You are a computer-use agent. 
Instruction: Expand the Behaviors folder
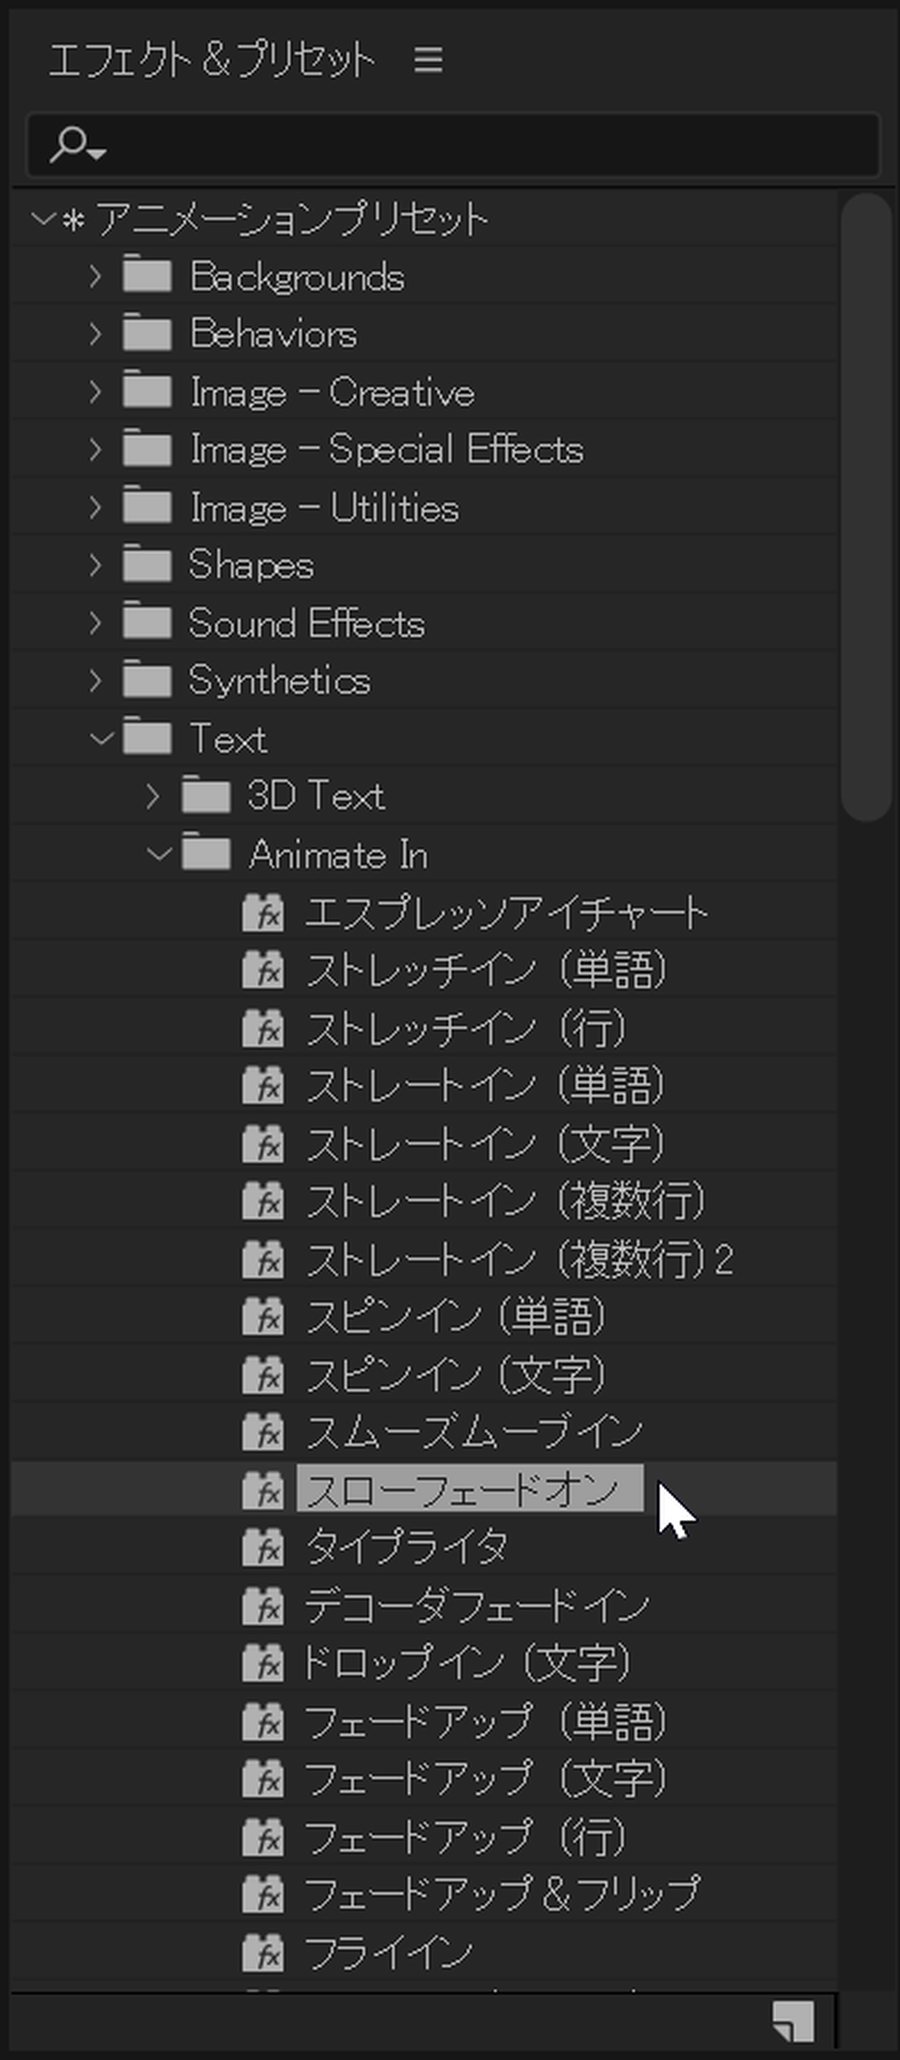[x=95, y=333]
